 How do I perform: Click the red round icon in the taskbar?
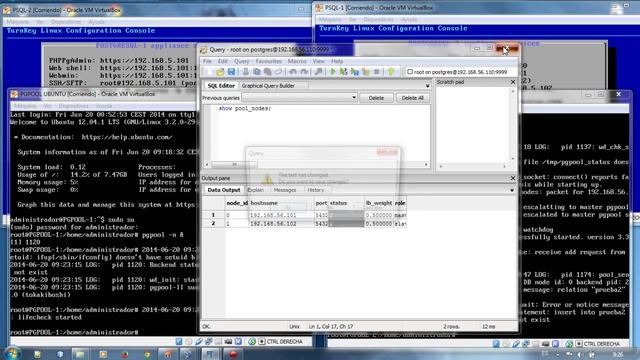233,354
